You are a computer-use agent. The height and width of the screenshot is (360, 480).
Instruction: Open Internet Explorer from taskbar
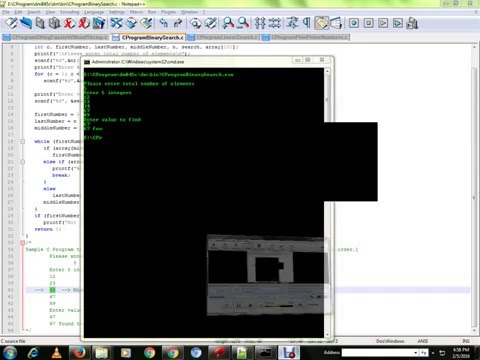[x=34, y=353]
